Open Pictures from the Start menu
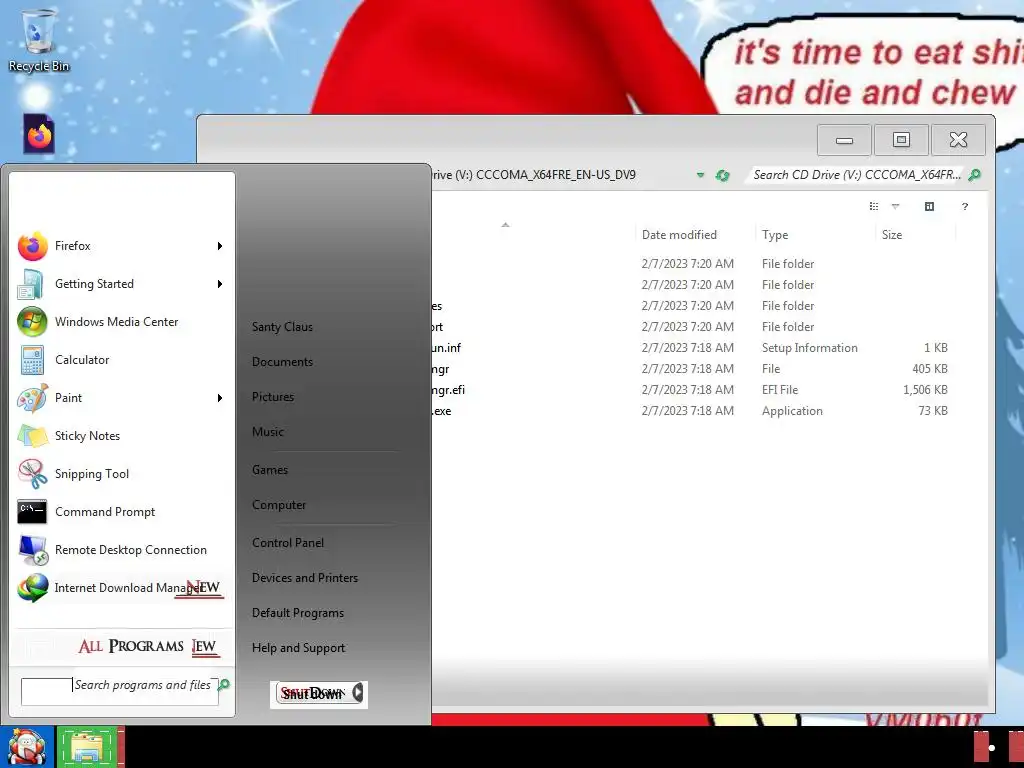 [x=273, y=397]
